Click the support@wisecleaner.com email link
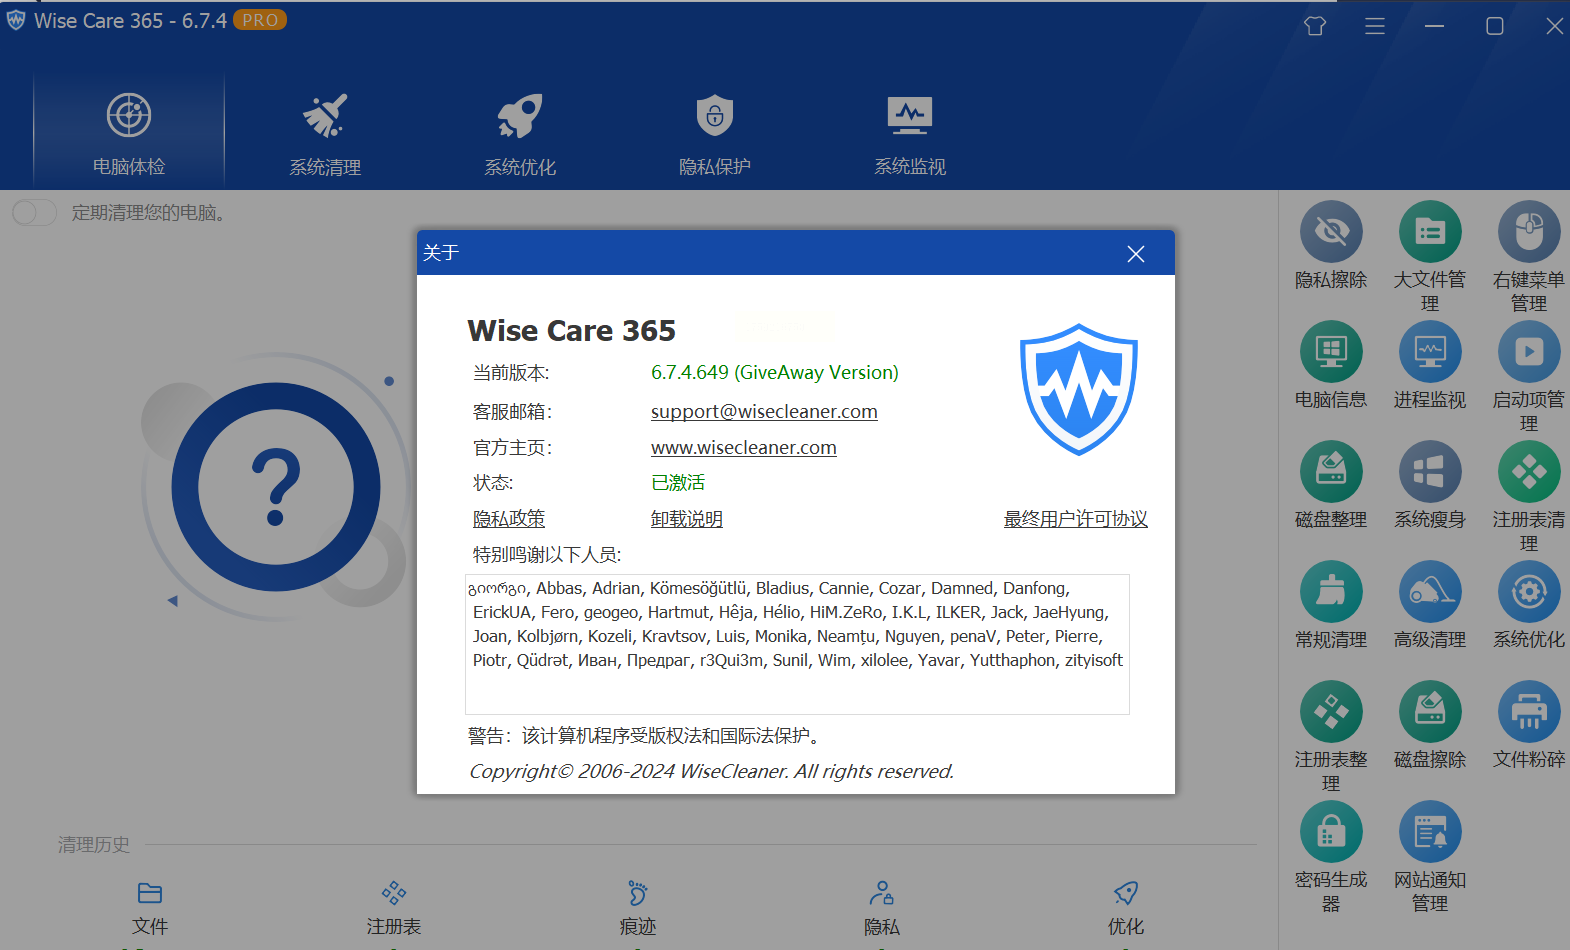The width and height of the screenshot is (1570, 950). click(764, 412)
